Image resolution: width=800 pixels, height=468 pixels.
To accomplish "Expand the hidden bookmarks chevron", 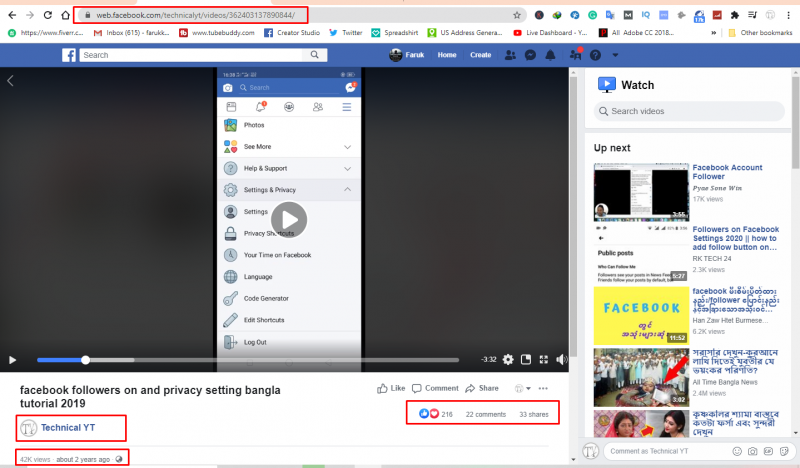I will pyautogui.click(x=713, y=33).
